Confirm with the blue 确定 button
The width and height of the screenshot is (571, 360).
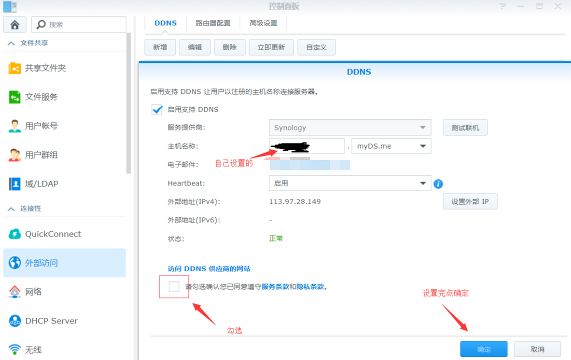(484, 349)
